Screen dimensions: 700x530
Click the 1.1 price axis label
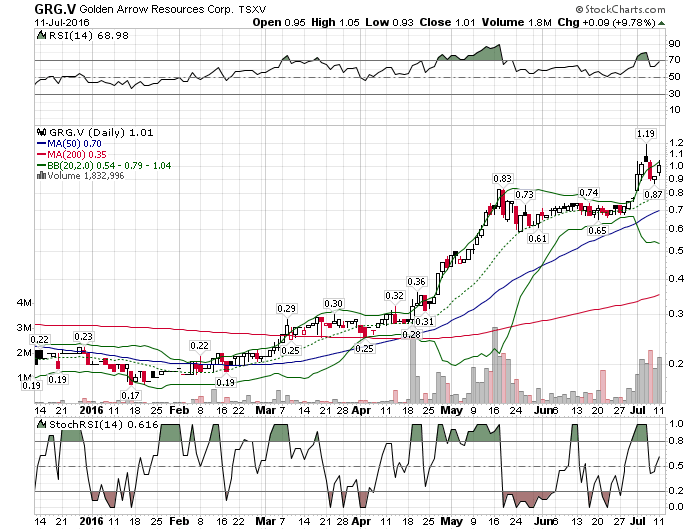tap(676, 154)
